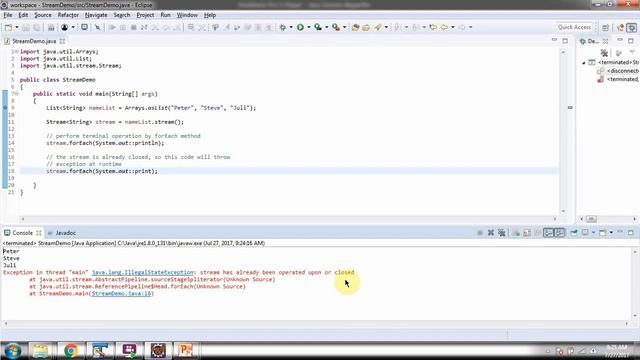
Task: Click Remove Launch icon in Console toolbar
Action: tap(491, 233)
